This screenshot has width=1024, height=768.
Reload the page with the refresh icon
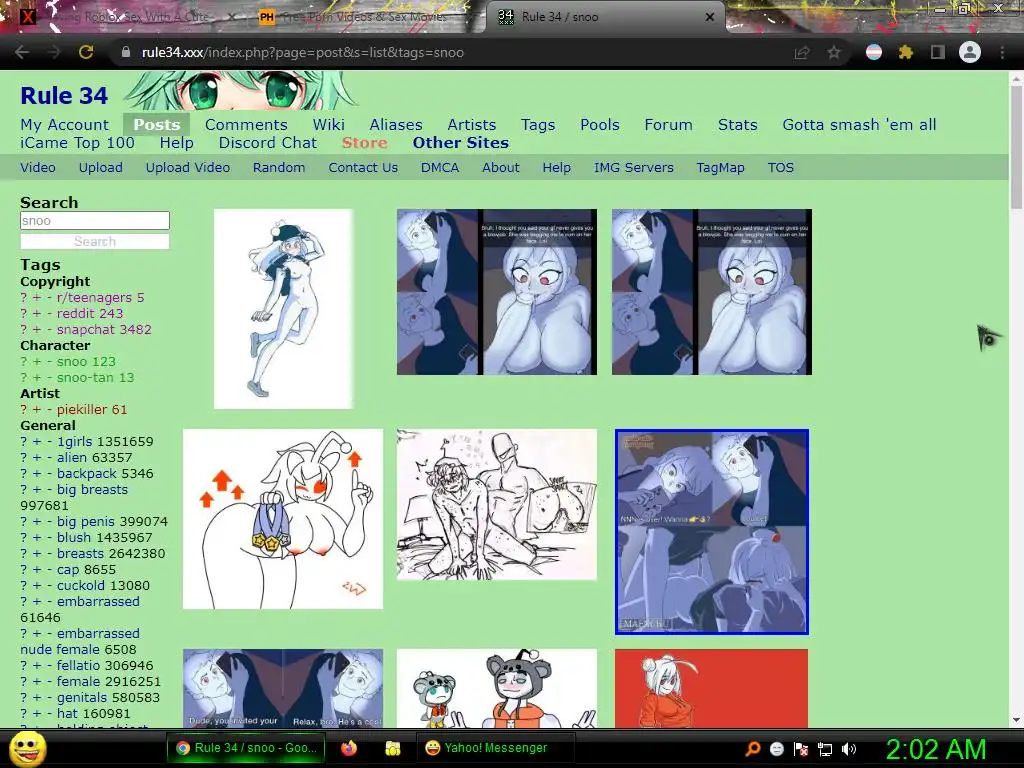click(86, 52)
